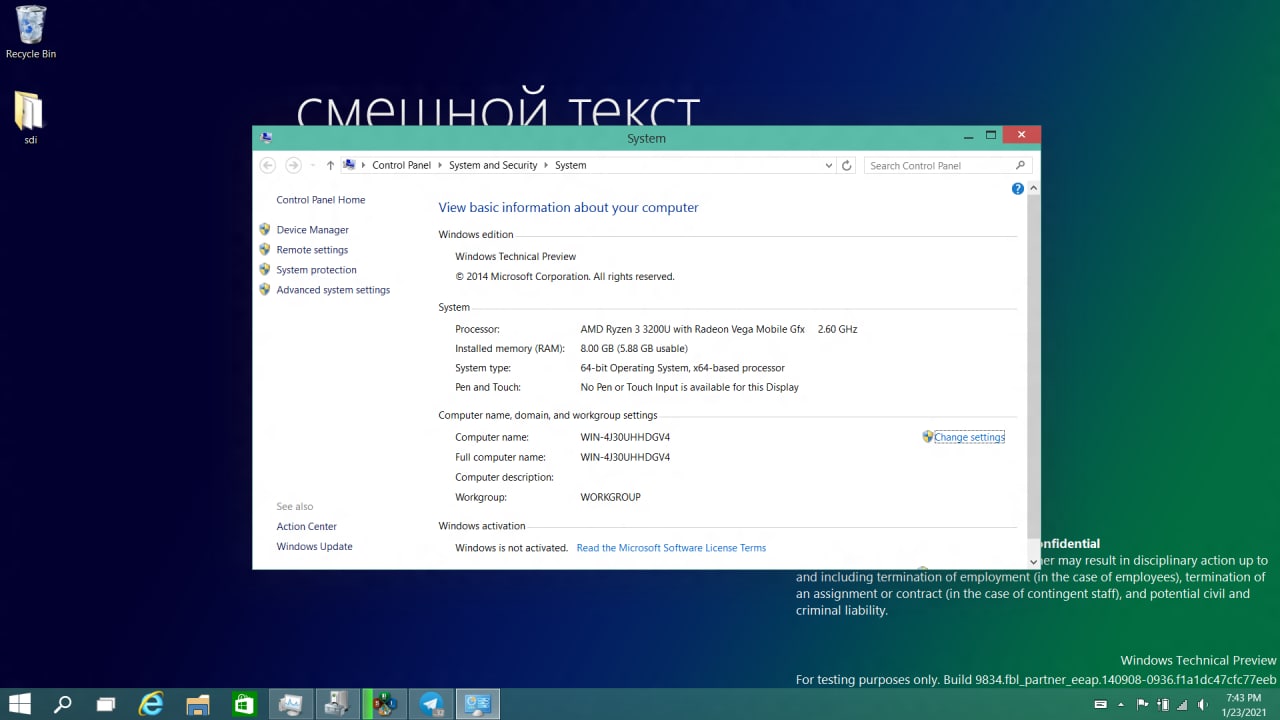Click 'Windows Technical Preview' edition text
The height and width of the screenshot is (720, 1280).
tap(516, 257)
